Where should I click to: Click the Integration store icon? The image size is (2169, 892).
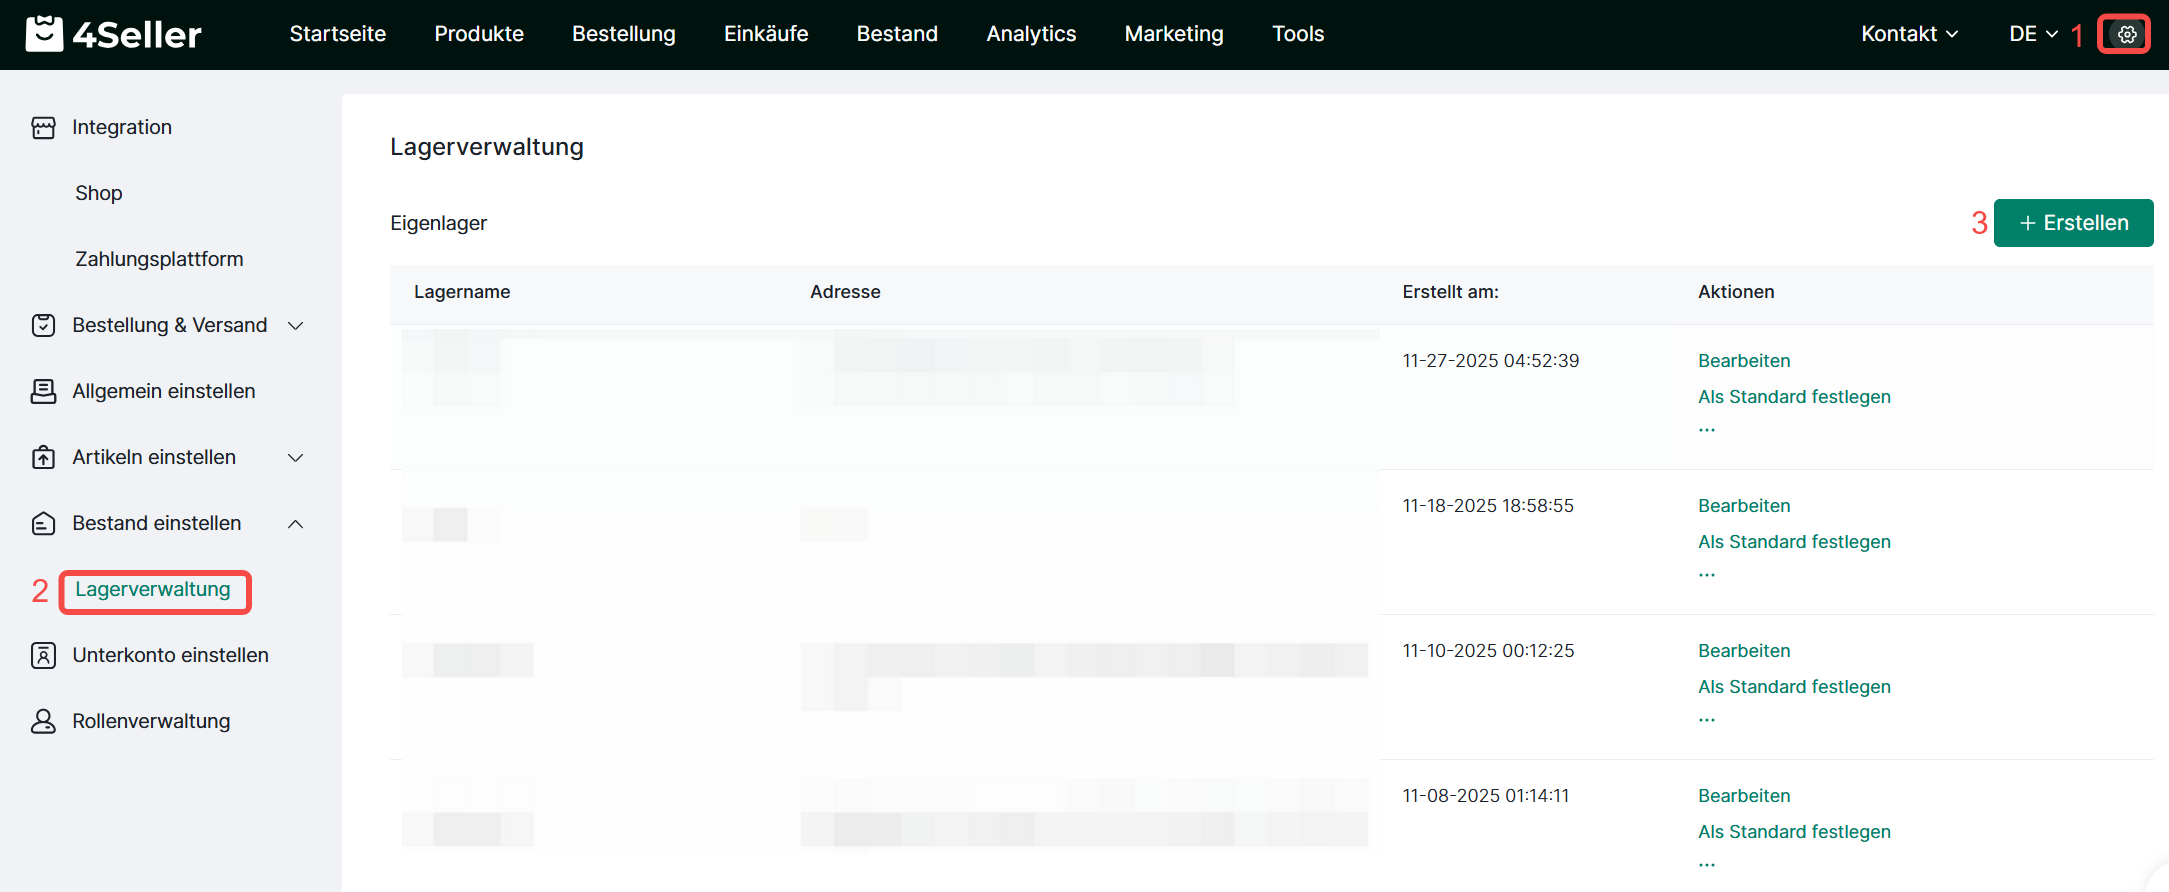43,128
